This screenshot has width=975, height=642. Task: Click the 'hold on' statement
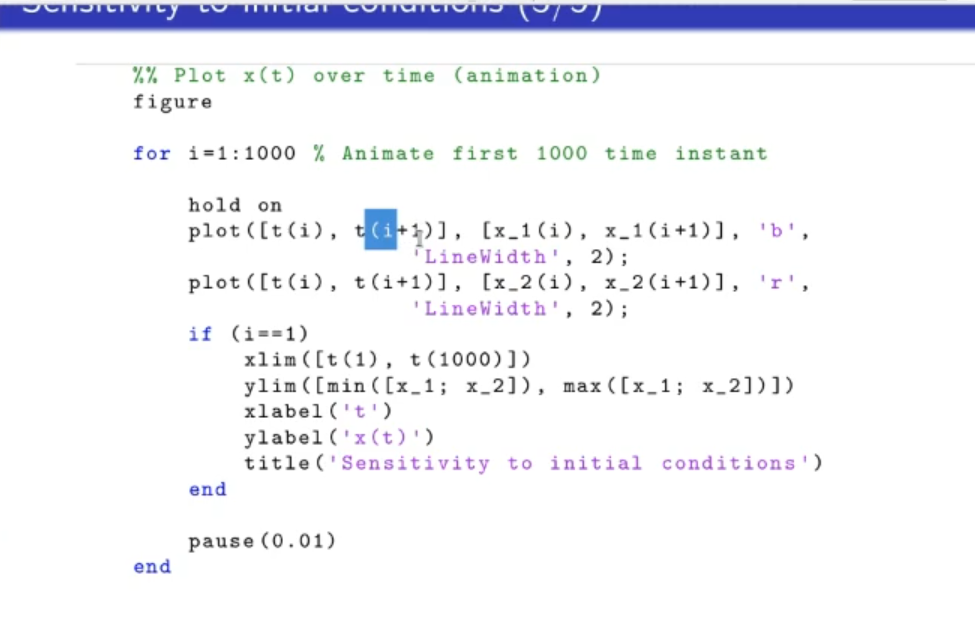pos(235,205)
